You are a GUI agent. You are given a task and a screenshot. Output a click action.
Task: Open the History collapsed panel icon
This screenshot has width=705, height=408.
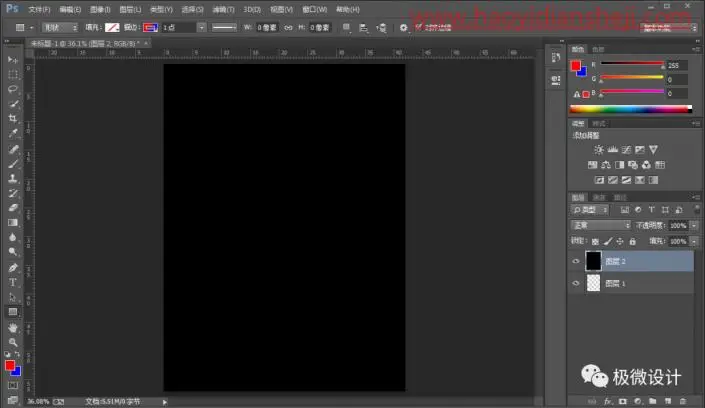coord(556,58)
